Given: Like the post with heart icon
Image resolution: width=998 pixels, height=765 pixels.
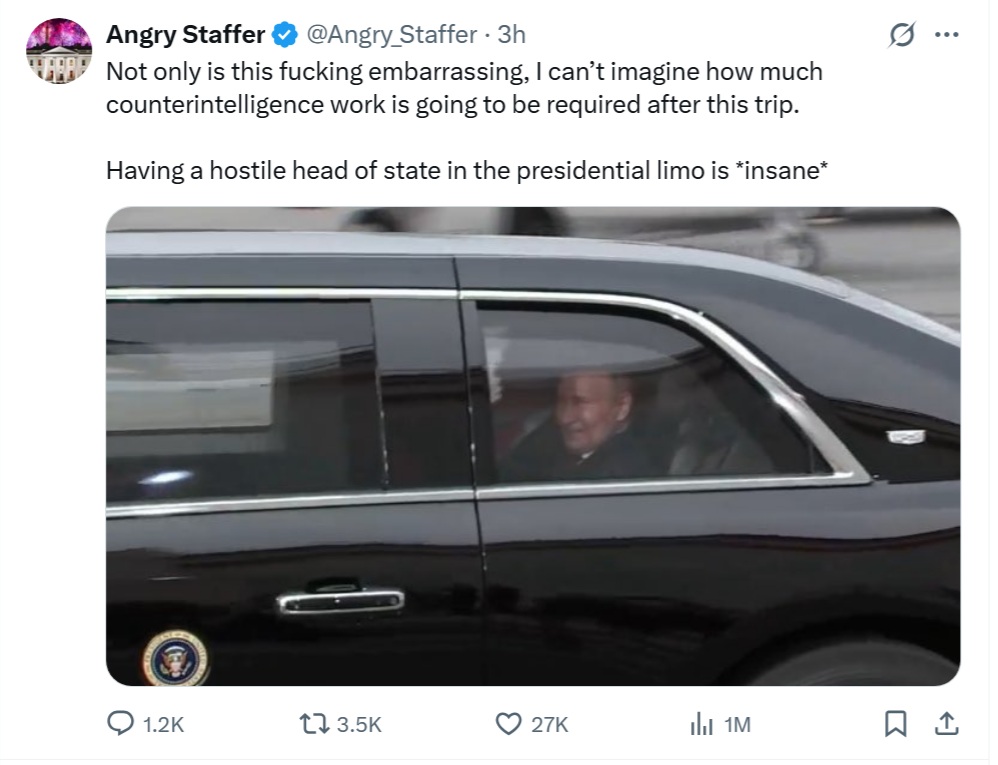Looking at the screenshot, I should pyautogui.click(x=509, y=724).
